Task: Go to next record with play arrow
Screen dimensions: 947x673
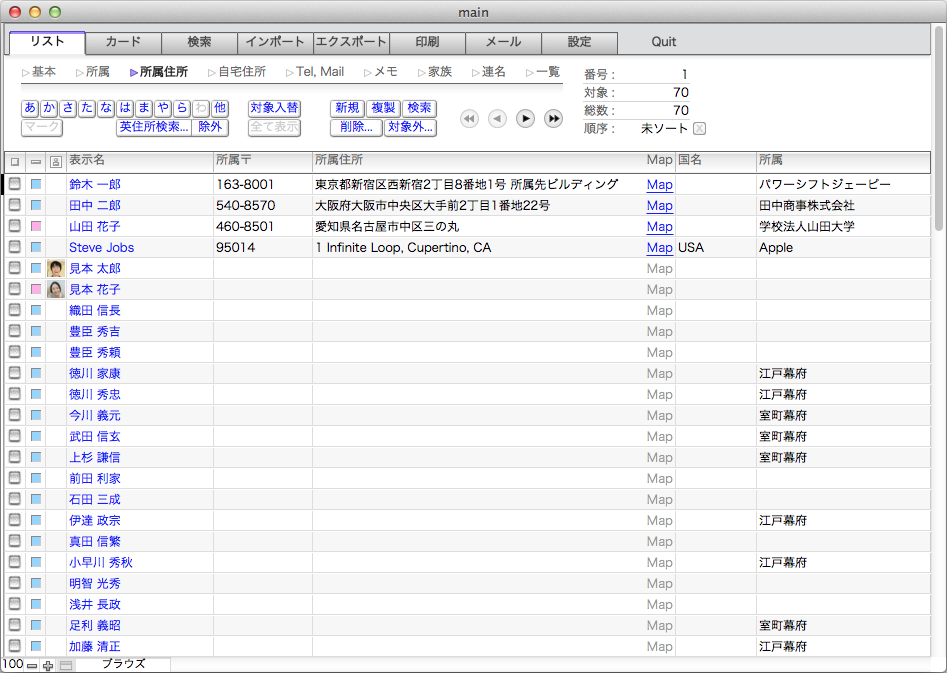Action: (x=525, y=119)
